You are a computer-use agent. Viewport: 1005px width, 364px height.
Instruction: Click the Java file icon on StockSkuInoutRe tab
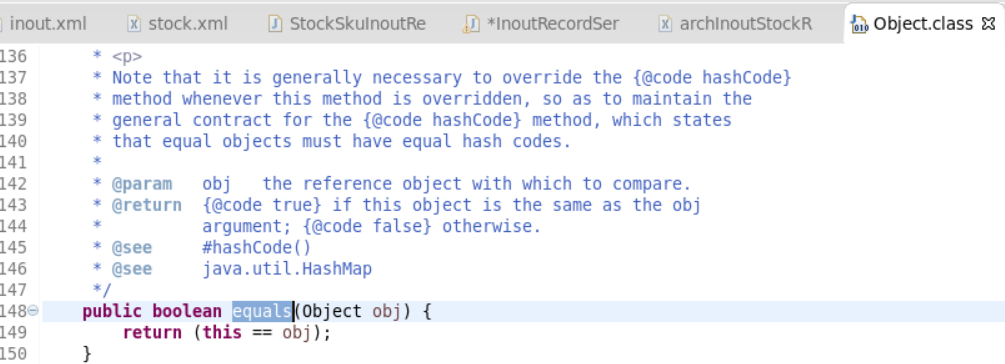point(275,24)
